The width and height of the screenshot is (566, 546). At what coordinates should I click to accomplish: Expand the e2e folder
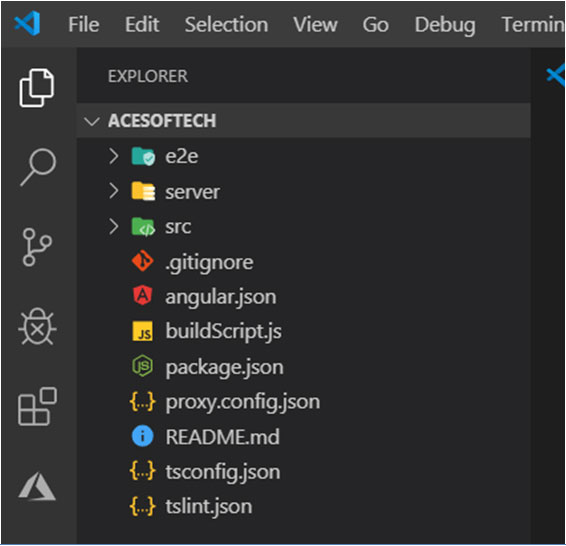(114, 156)
